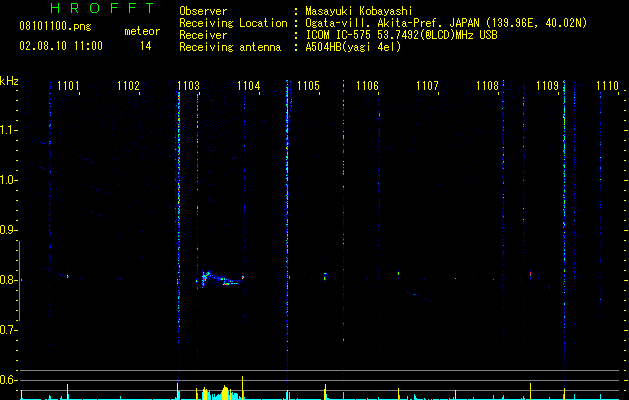Click the Receiving Location label
The width and height of the screenshot is (629, 400).
click(233, 23)
